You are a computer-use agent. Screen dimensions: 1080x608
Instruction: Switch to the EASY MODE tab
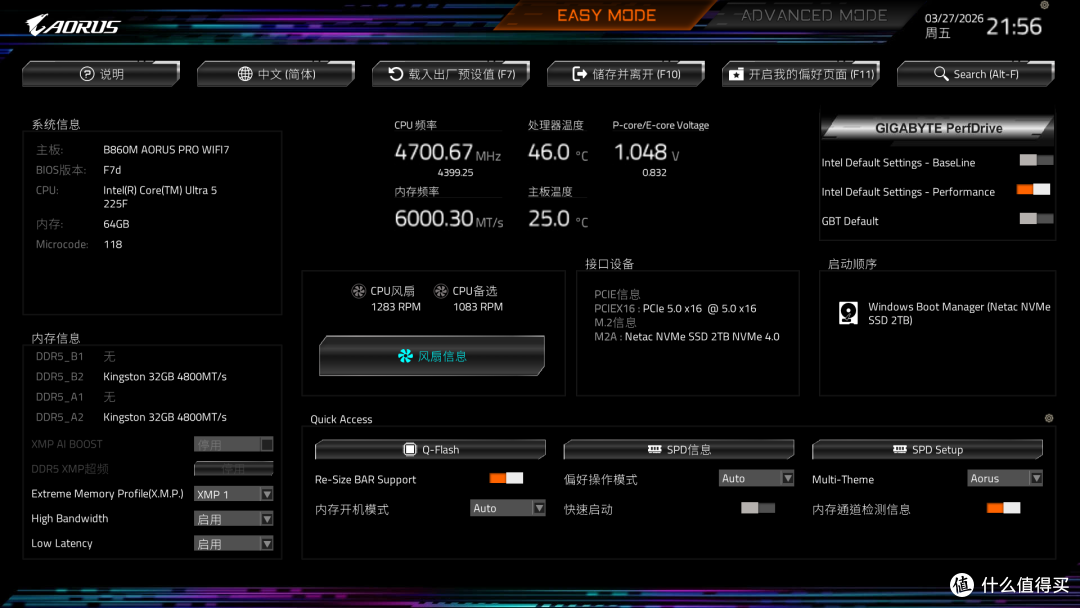(x=606, y=15)
